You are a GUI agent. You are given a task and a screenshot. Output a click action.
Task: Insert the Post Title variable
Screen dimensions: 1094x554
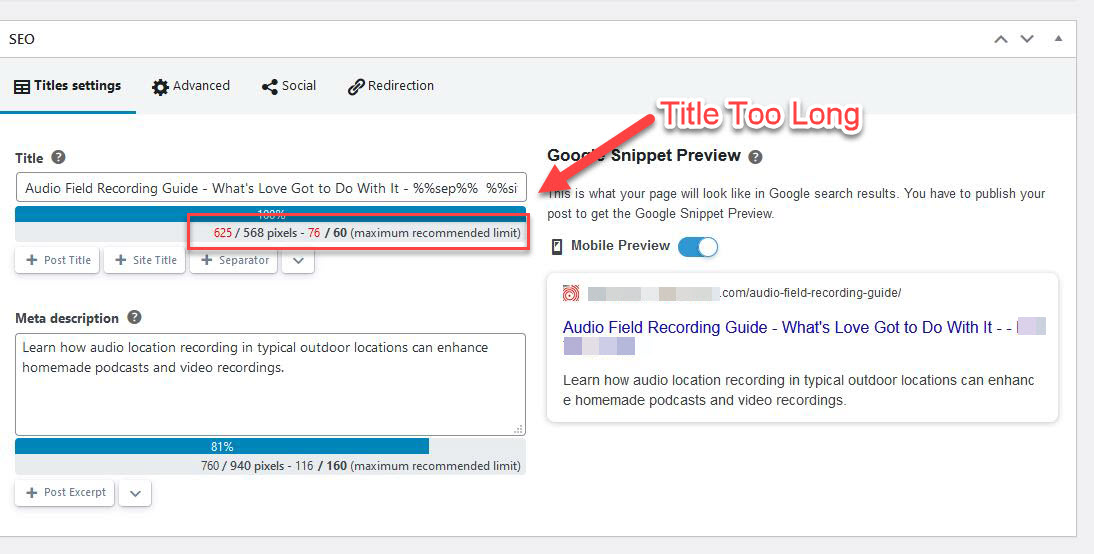(x=58, y=260)
